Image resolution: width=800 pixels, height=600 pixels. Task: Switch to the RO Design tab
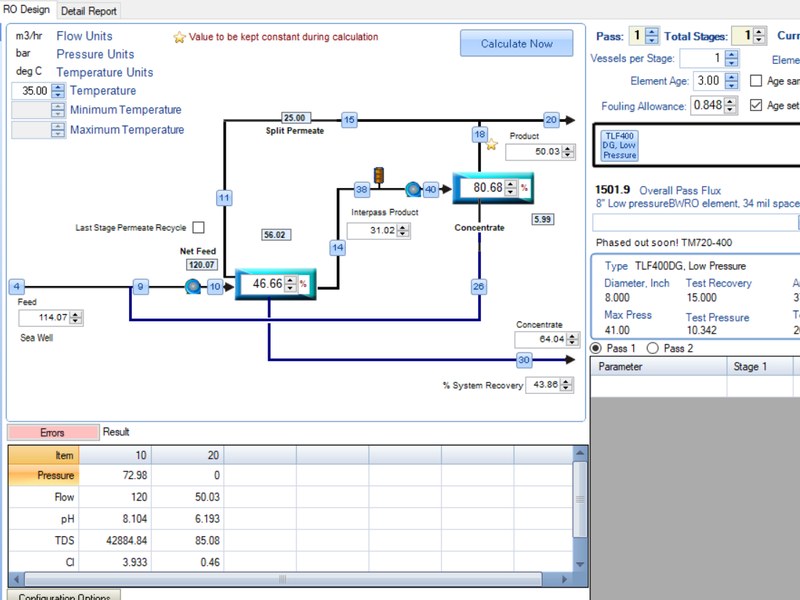[27, 9]
